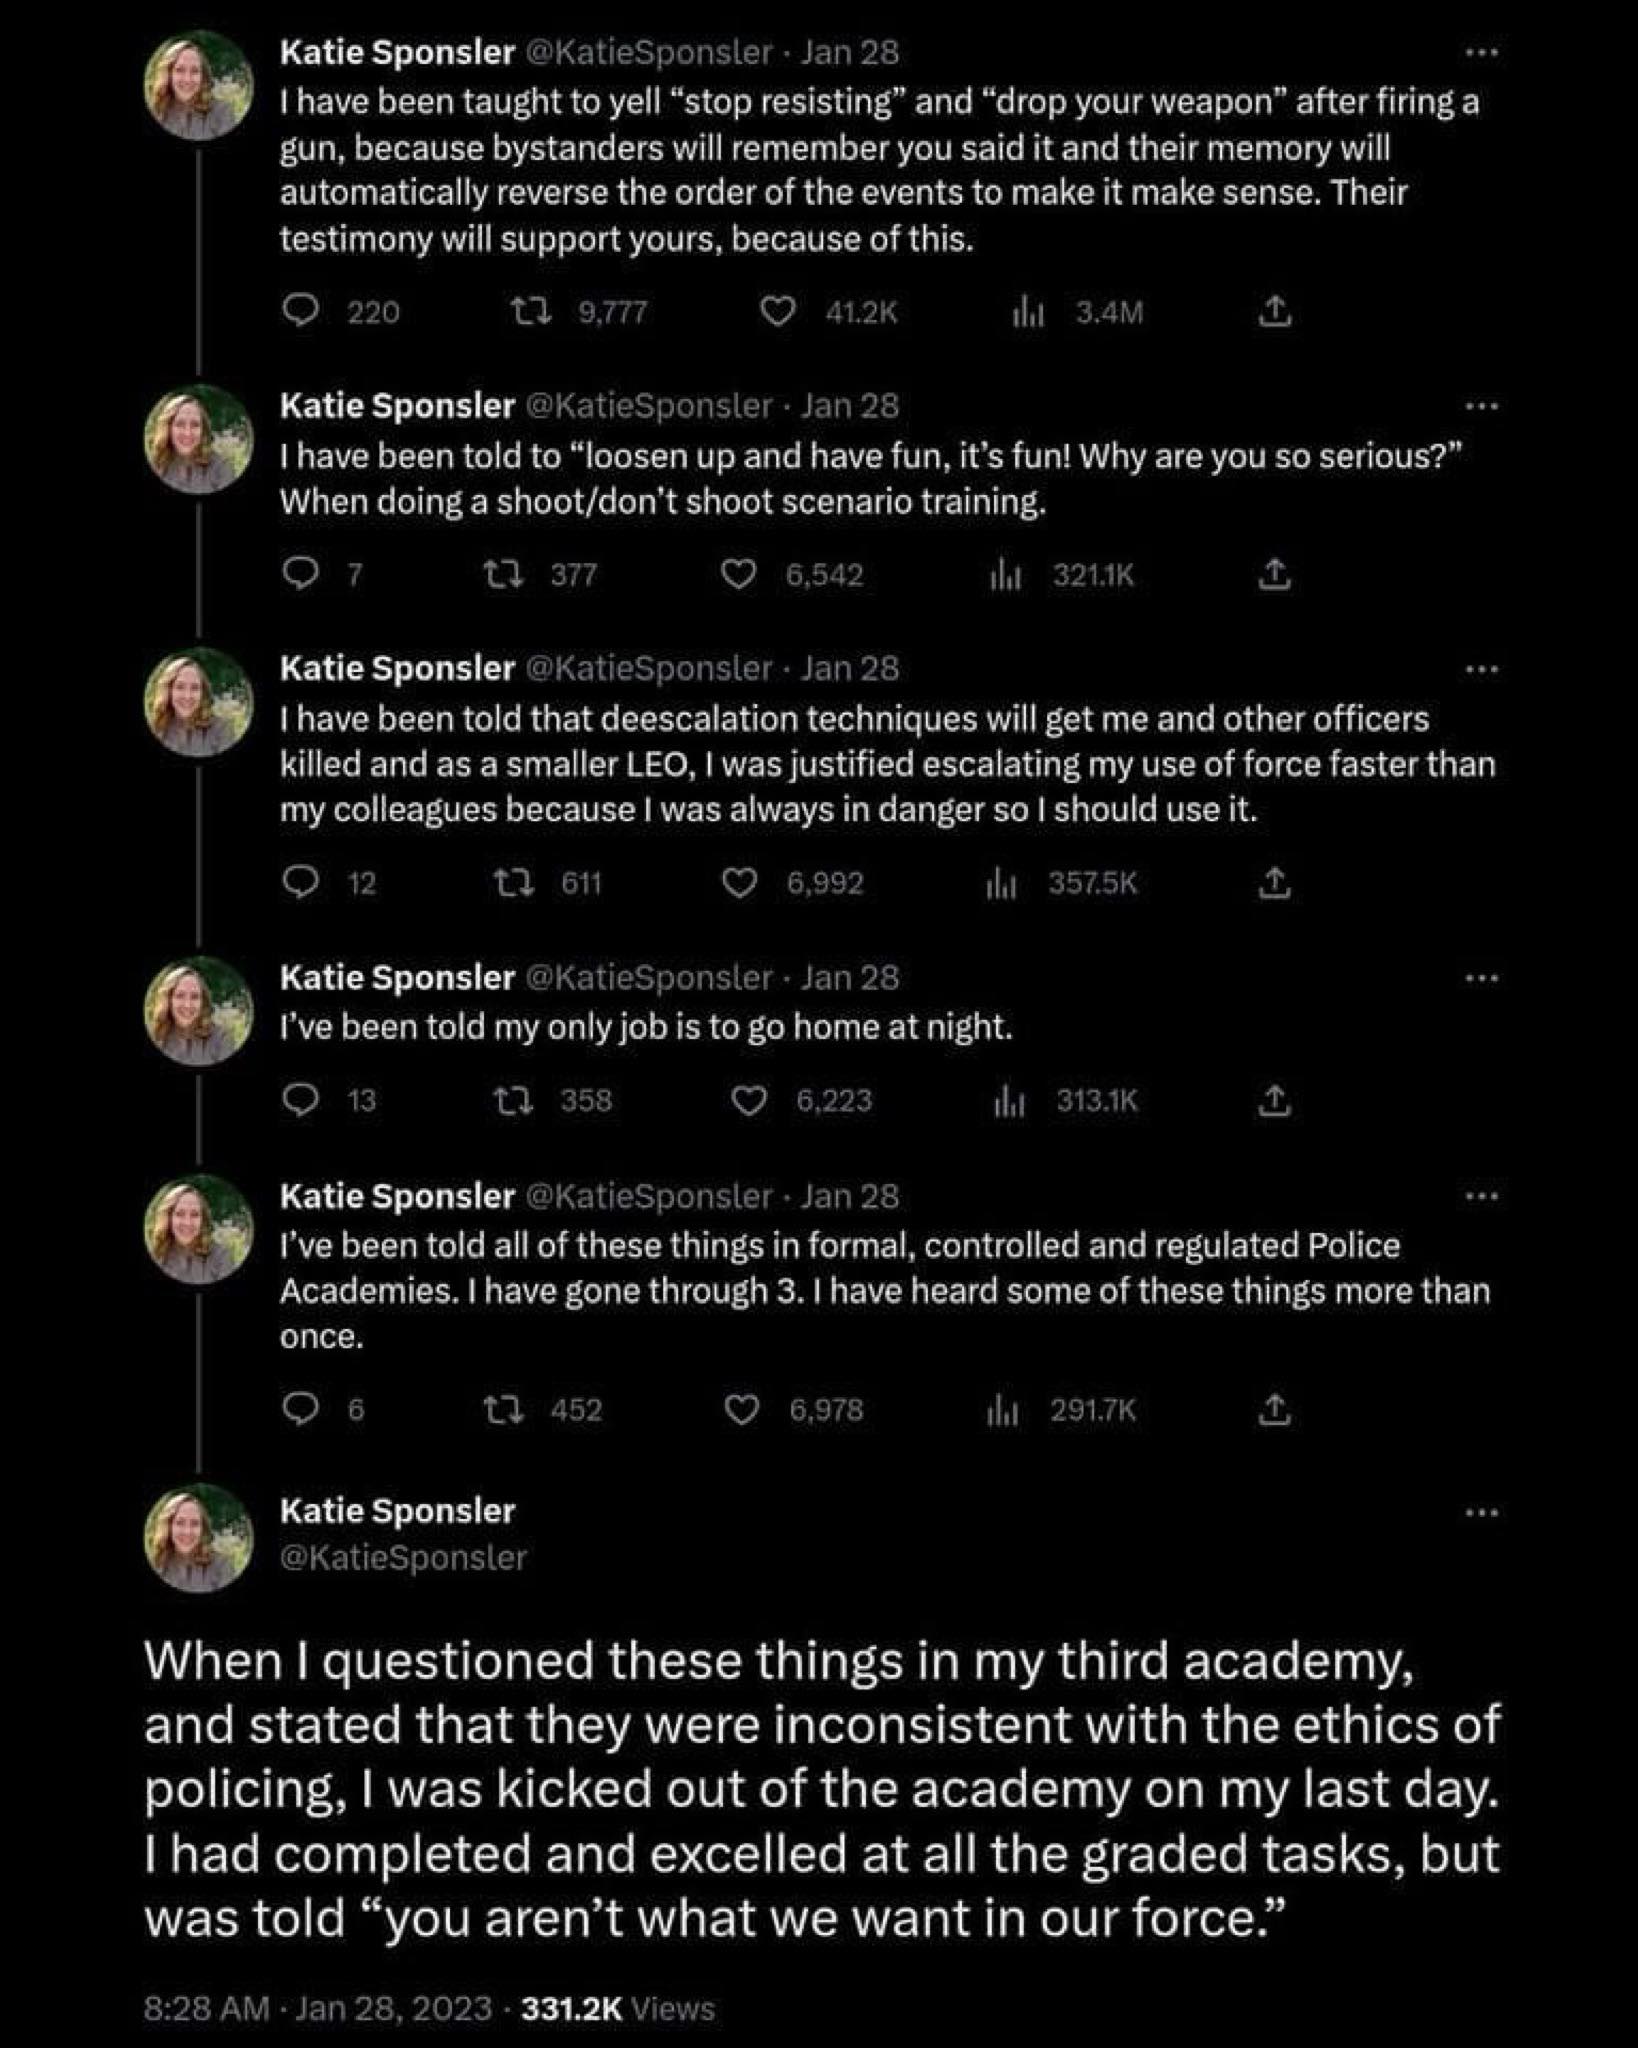Like the "go home at night" tweet
Viewport: 1638px width, 2048px height.
pyautogui.click(x=748, y=1101)
